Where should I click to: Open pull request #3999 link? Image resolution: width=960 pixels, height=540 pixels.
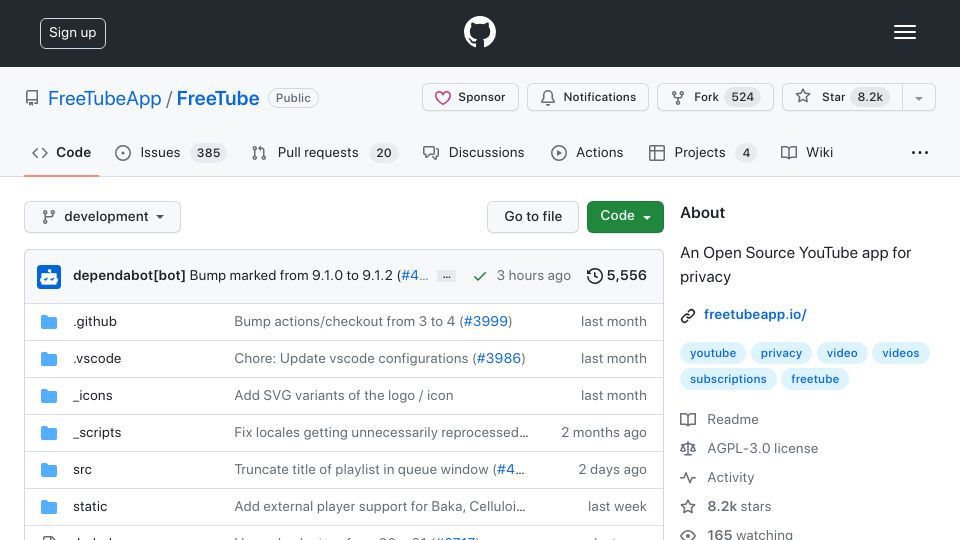(x=486, y=321)
